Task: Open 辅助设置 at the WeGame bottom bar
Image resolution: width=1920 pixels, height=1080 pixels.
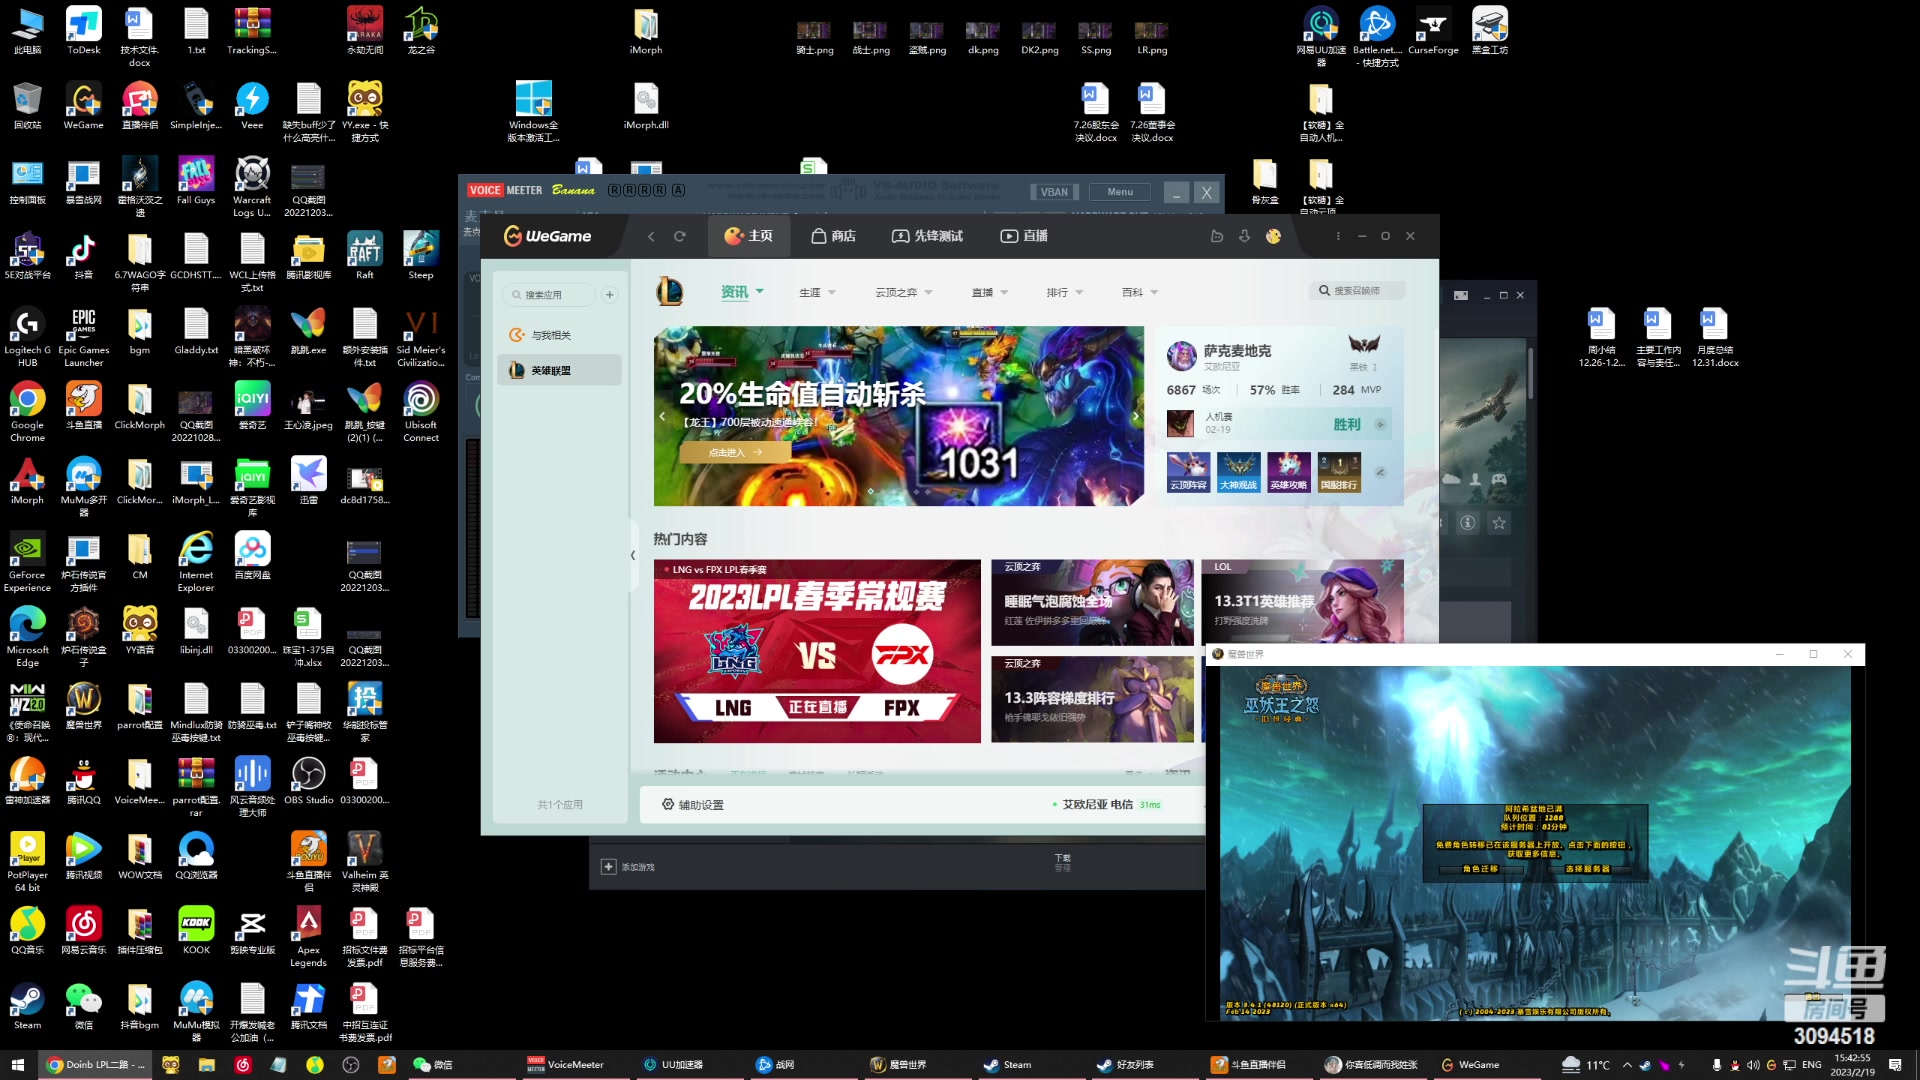Action: (693, 805)
